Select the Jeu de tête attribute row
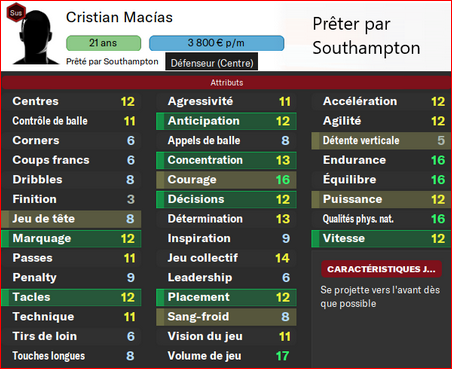The image size is (452, 369). coord(71,219)
